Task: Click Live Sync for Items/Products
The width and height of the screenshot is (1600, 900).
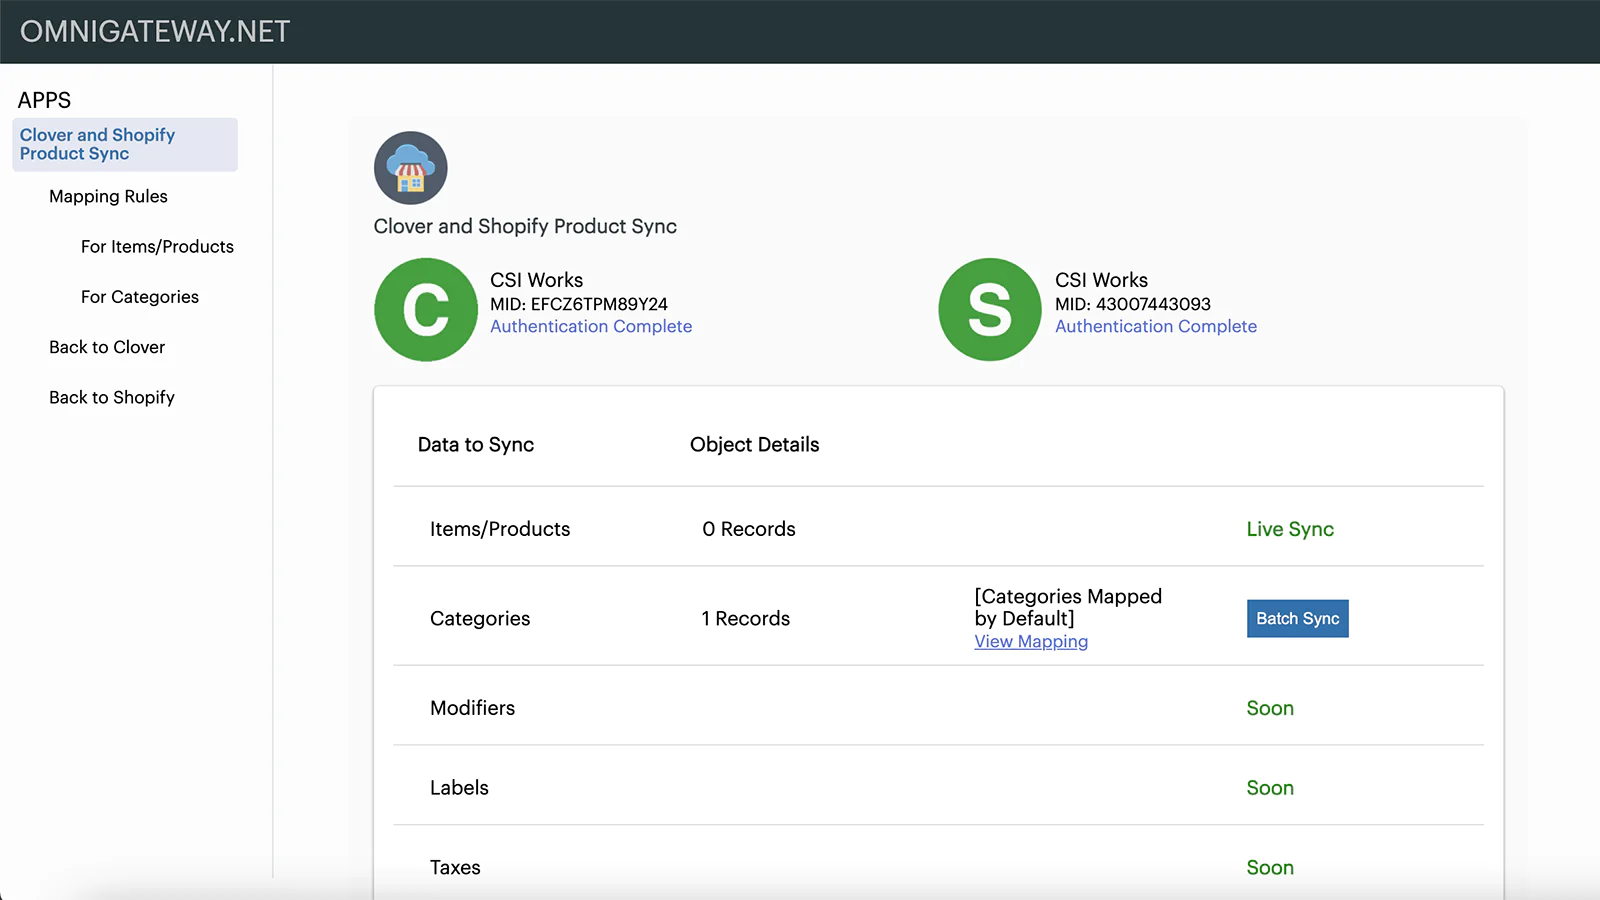Action: point(1290,529)
